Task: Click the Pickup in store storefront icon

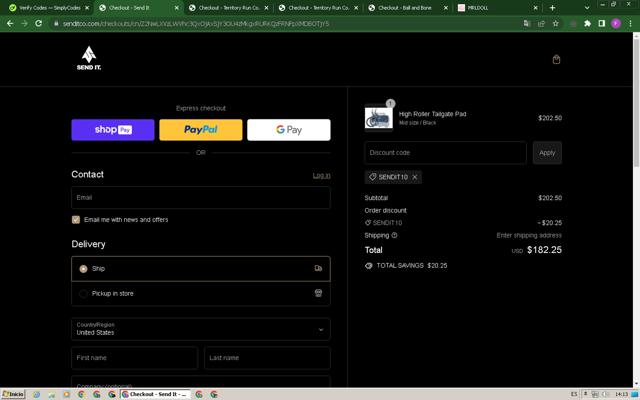Action: pos(318,293)
